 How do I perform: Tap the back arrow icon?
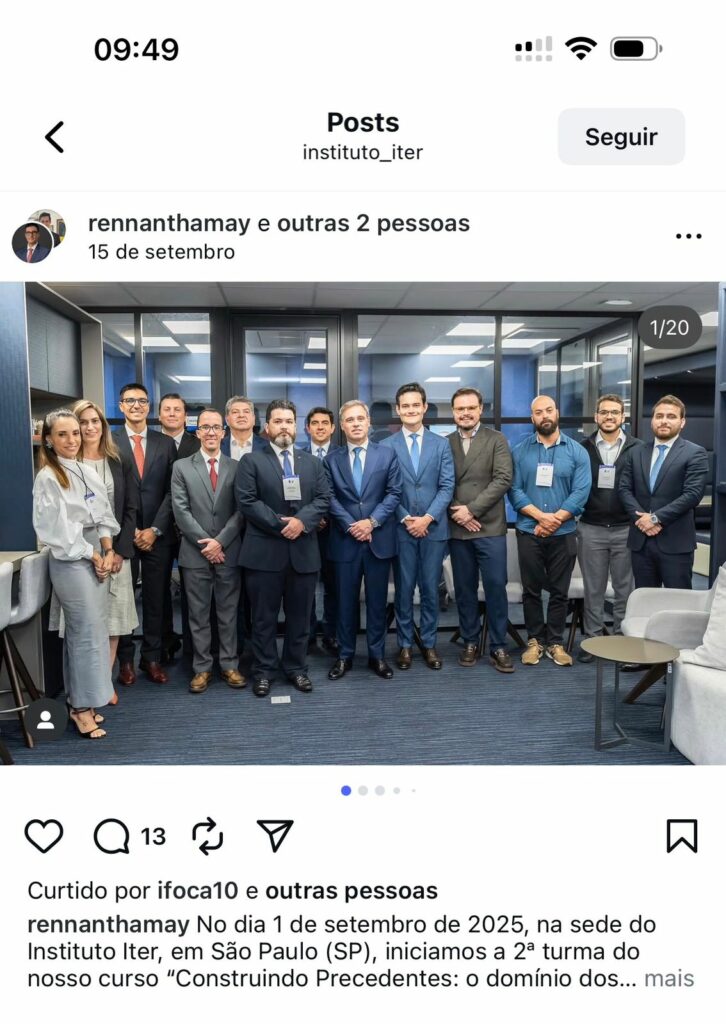(55, 137)
